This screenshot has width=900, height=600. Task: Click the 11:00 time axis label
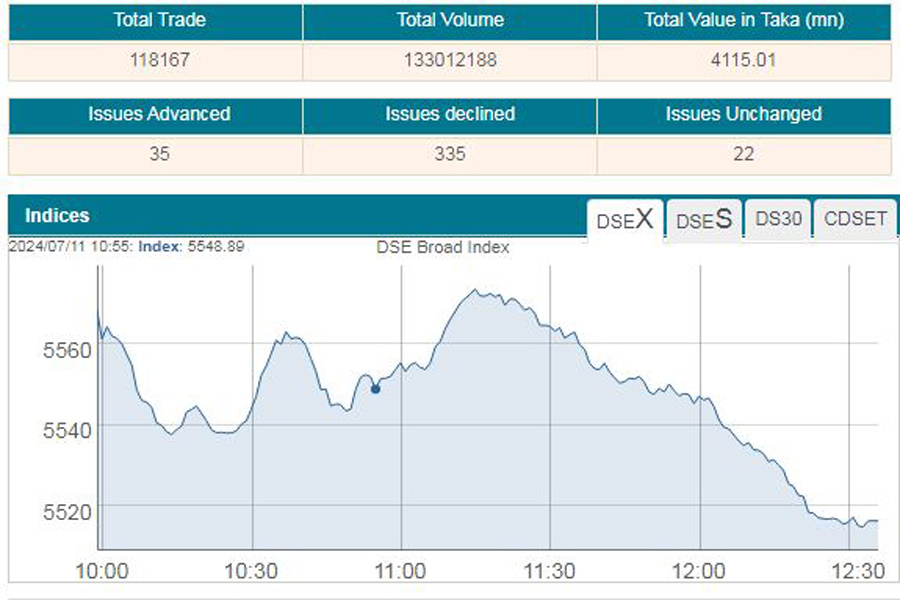[400, 571]
